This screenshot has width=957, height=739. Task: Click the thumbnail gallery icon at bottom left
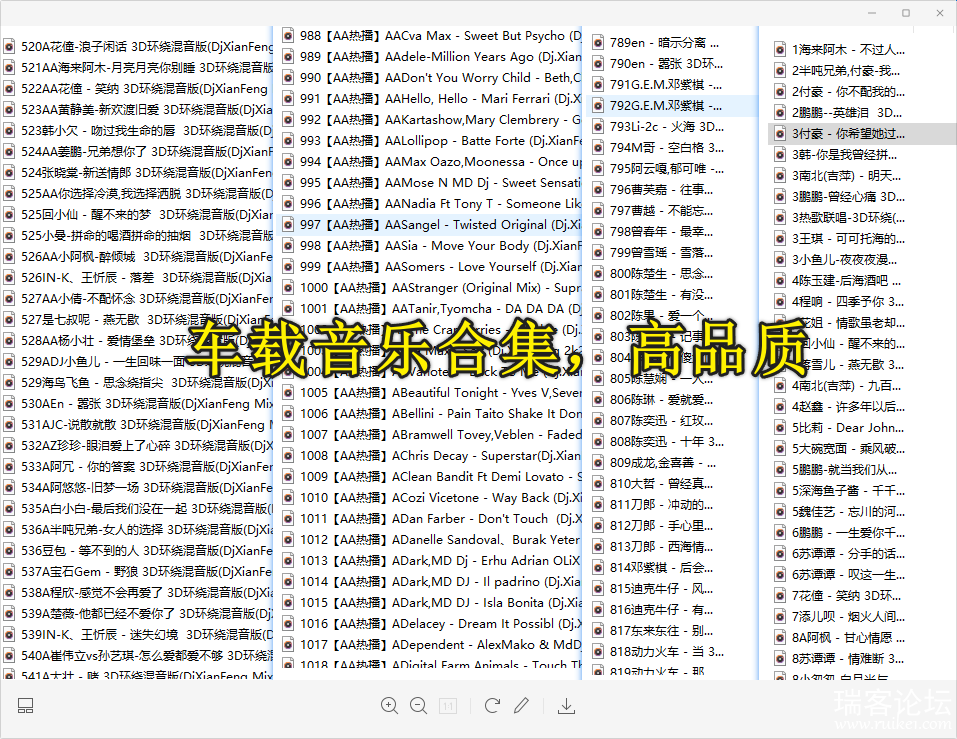pos(26,706)
